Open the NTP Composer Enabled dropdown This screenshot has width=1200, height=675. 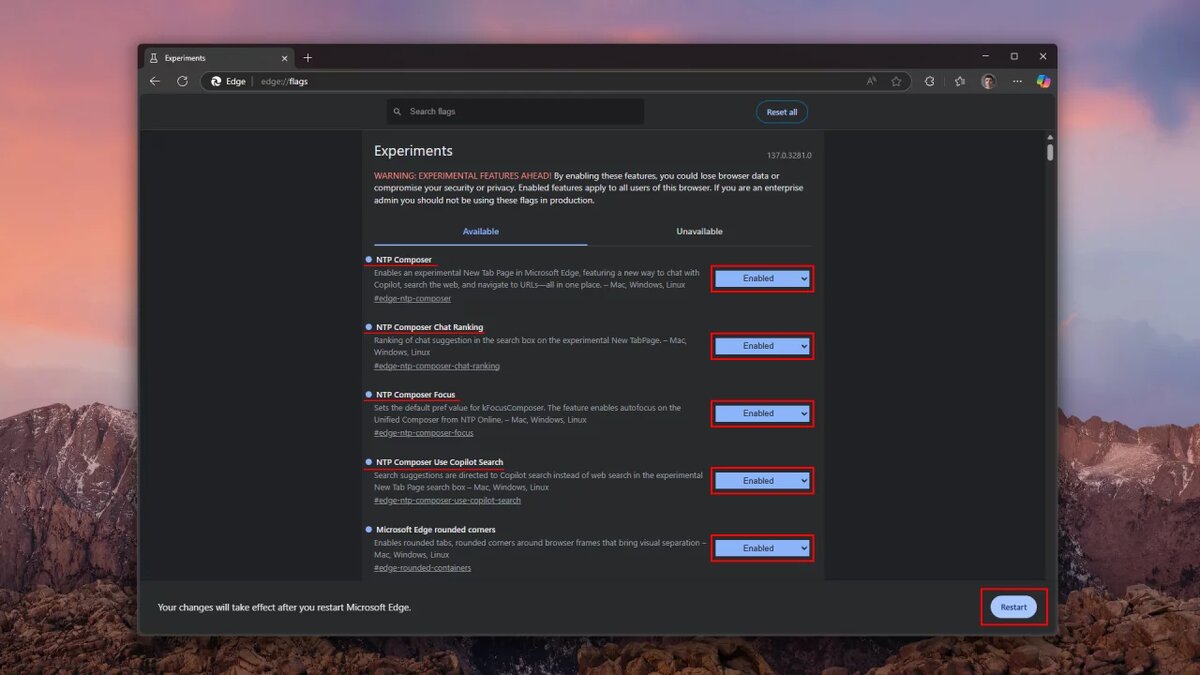762,279
